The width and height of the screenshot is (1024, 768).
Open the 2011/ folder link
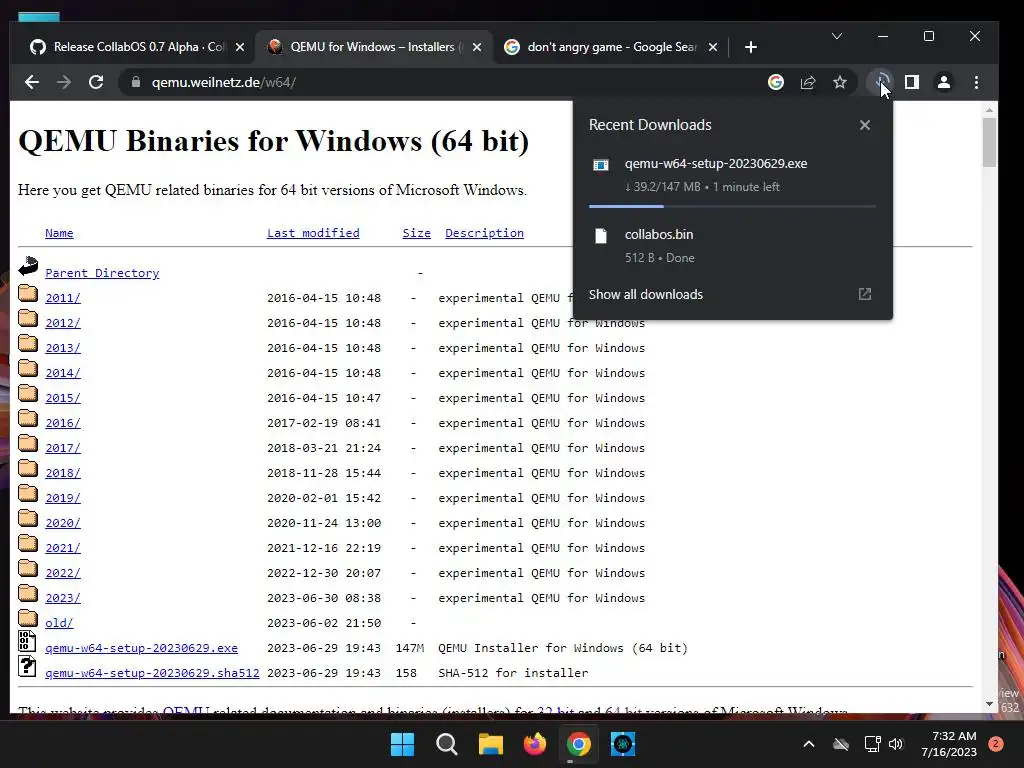tap(63, 298)
